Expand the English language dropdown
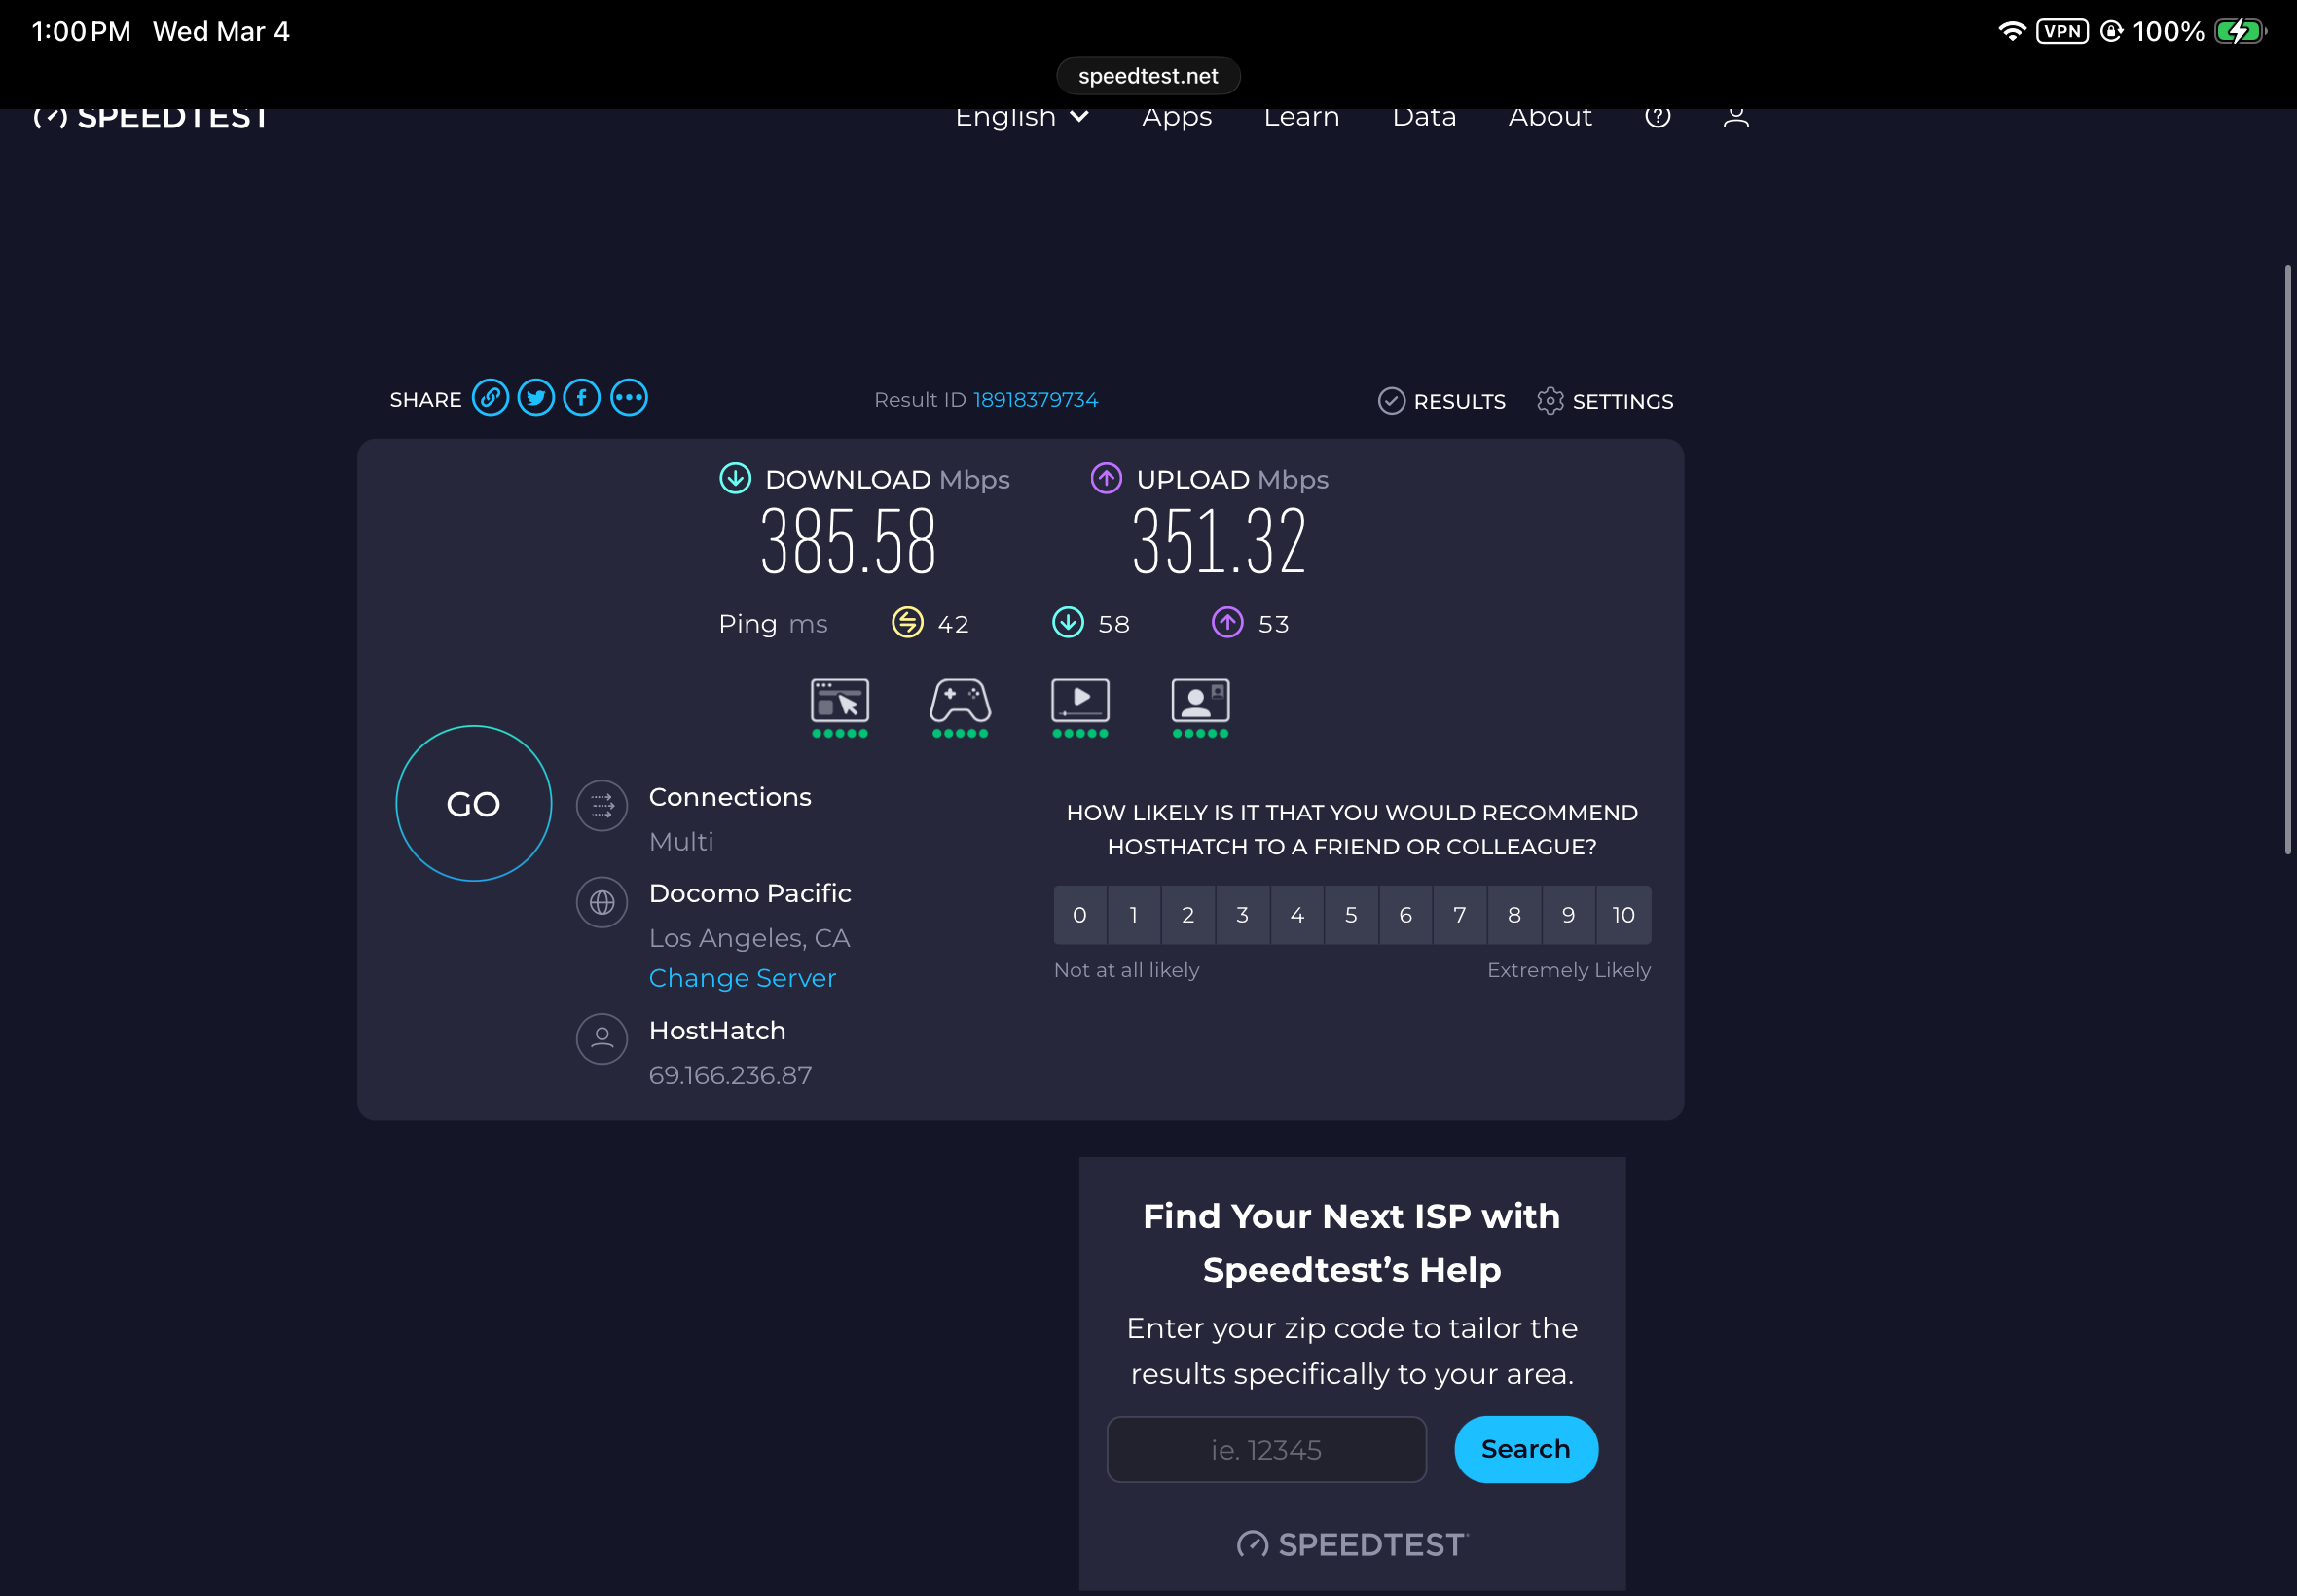Screen dimensions: 2297x1596 [x=1021, y=118]
